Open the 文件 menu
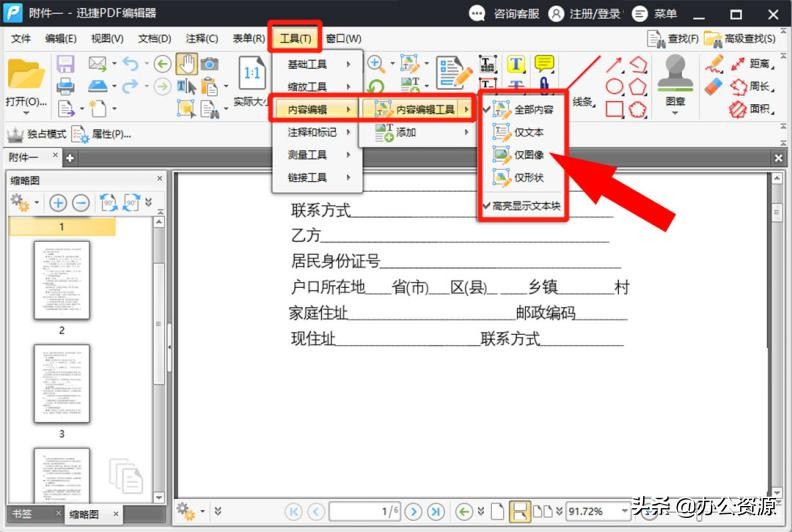Viewport: 792px width, 532px height. coord(21,38)
